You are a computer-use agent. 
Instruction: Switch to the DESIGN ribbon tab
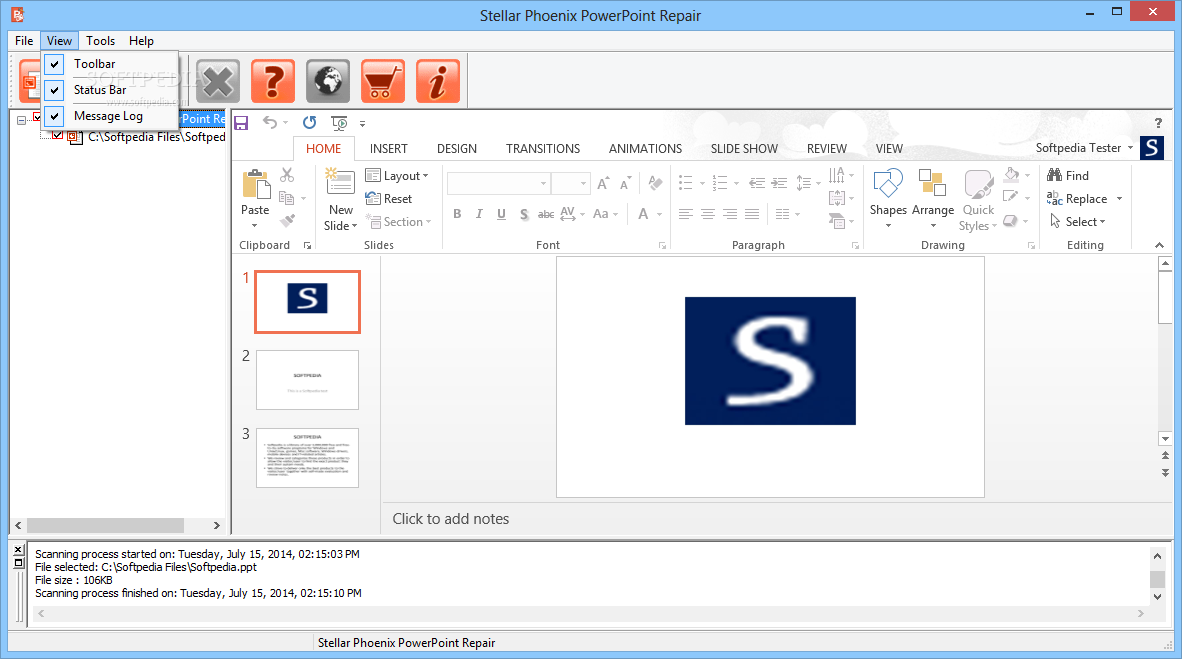tap(457, 149)
